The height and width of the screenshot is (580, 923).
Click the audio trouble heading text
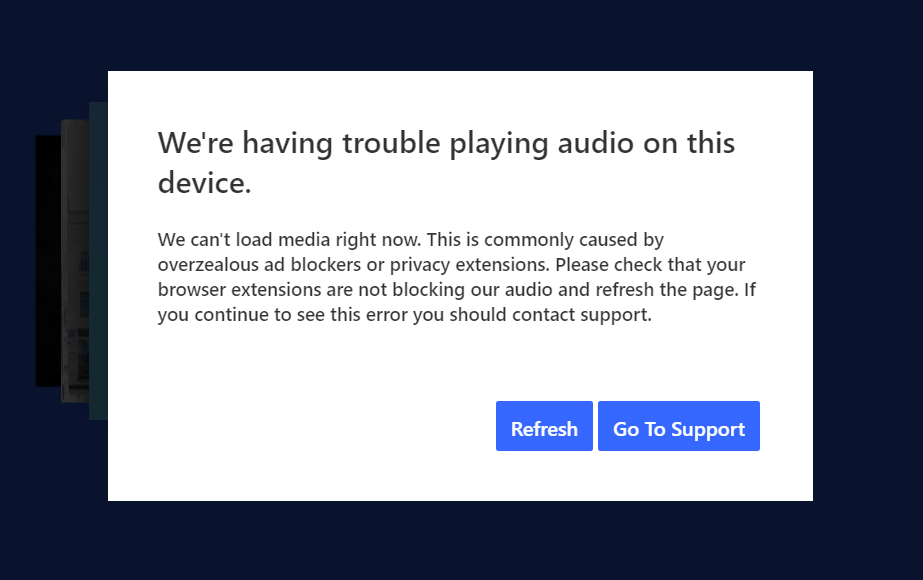point(446,144)
